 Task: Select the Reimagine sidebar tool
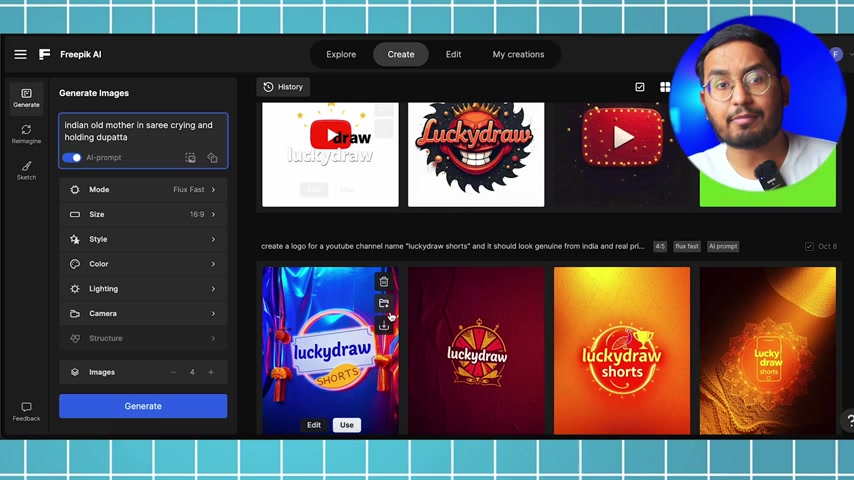pos(26,134)
